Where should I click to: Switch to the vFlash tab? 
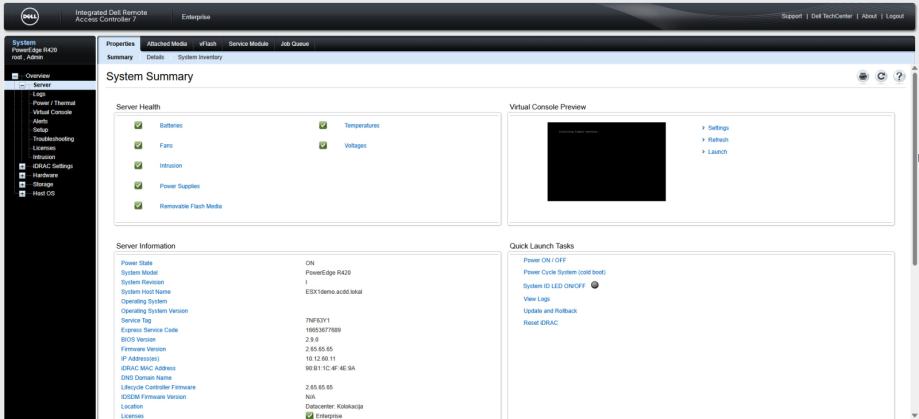(x=207, y=44)
